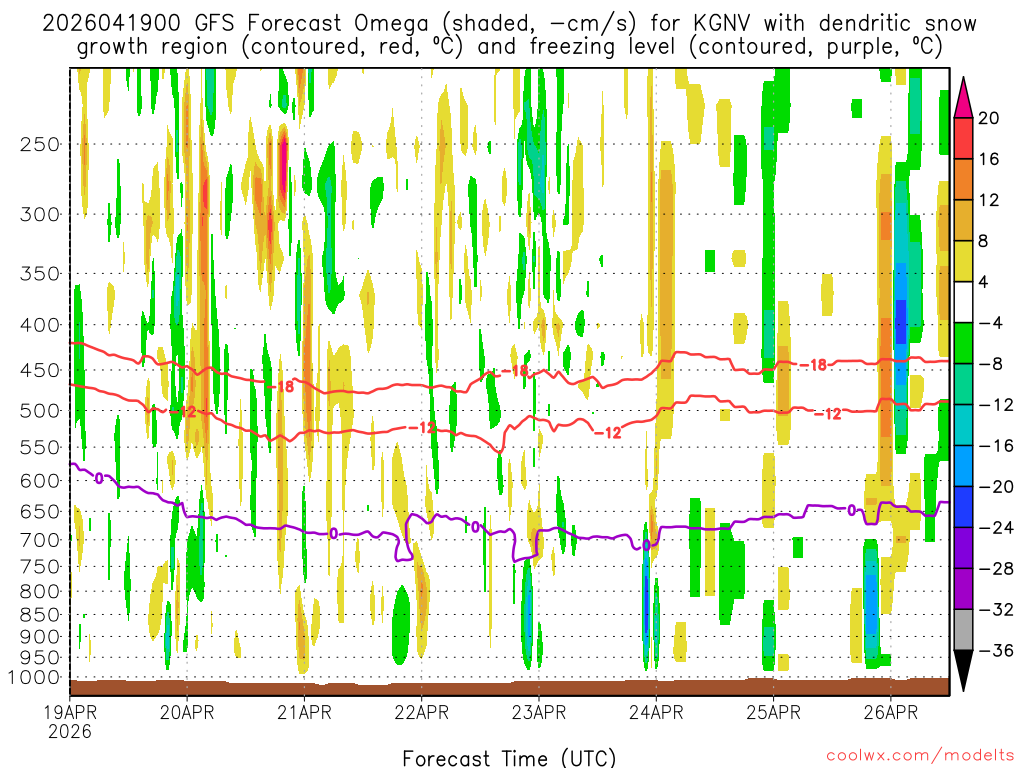Click the yellow 4–8 color bar segment
The width and height of the screenshot is (1024, 768).
pyautogui.click(x=963, y=261)
